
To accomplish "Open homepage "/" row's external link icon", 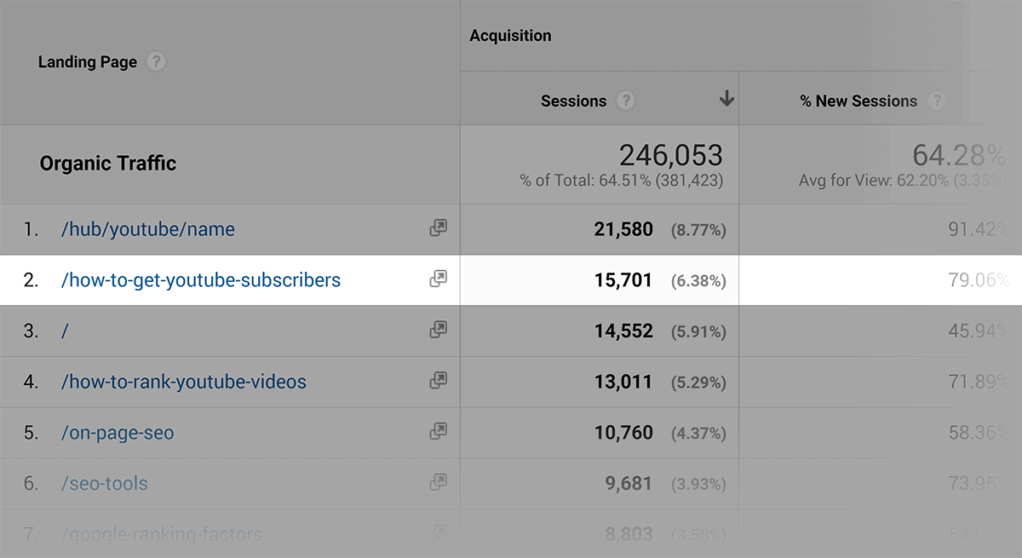I will (x=438, y=329).
